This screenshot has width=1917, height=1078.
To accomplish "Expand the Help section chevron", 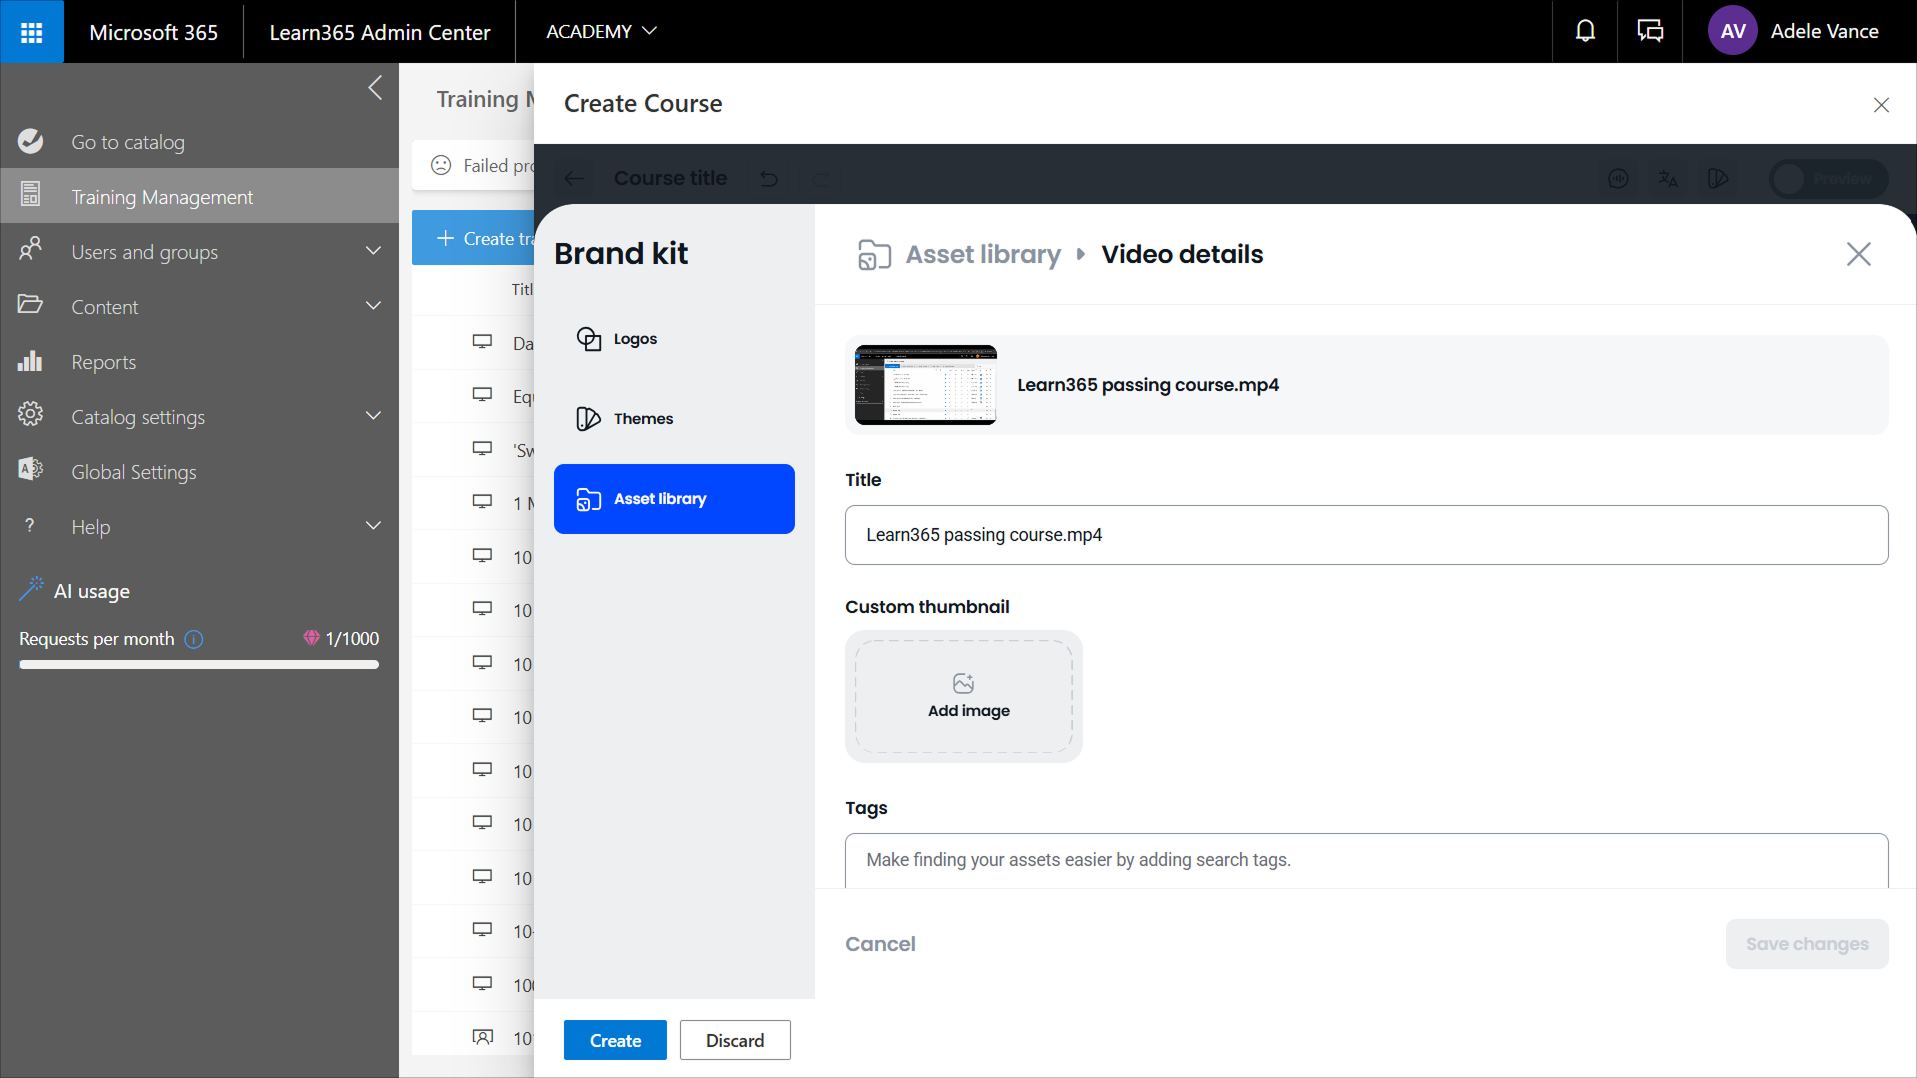I will 373,526.
